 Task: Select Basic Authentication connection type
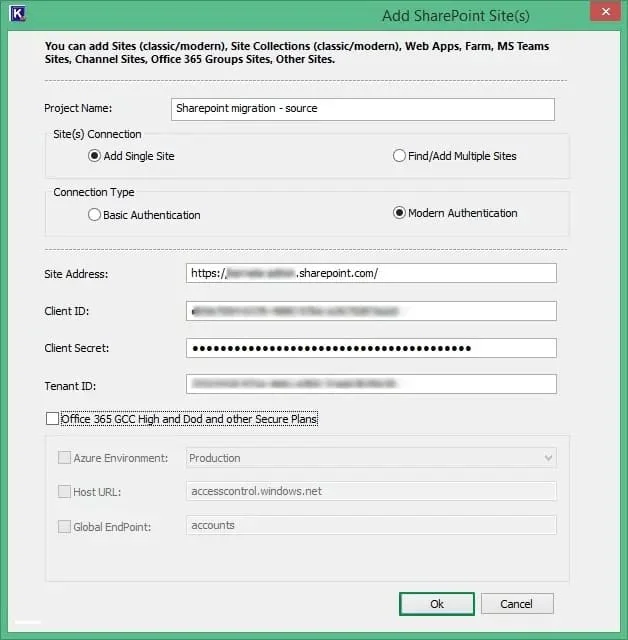click(95, 214)
